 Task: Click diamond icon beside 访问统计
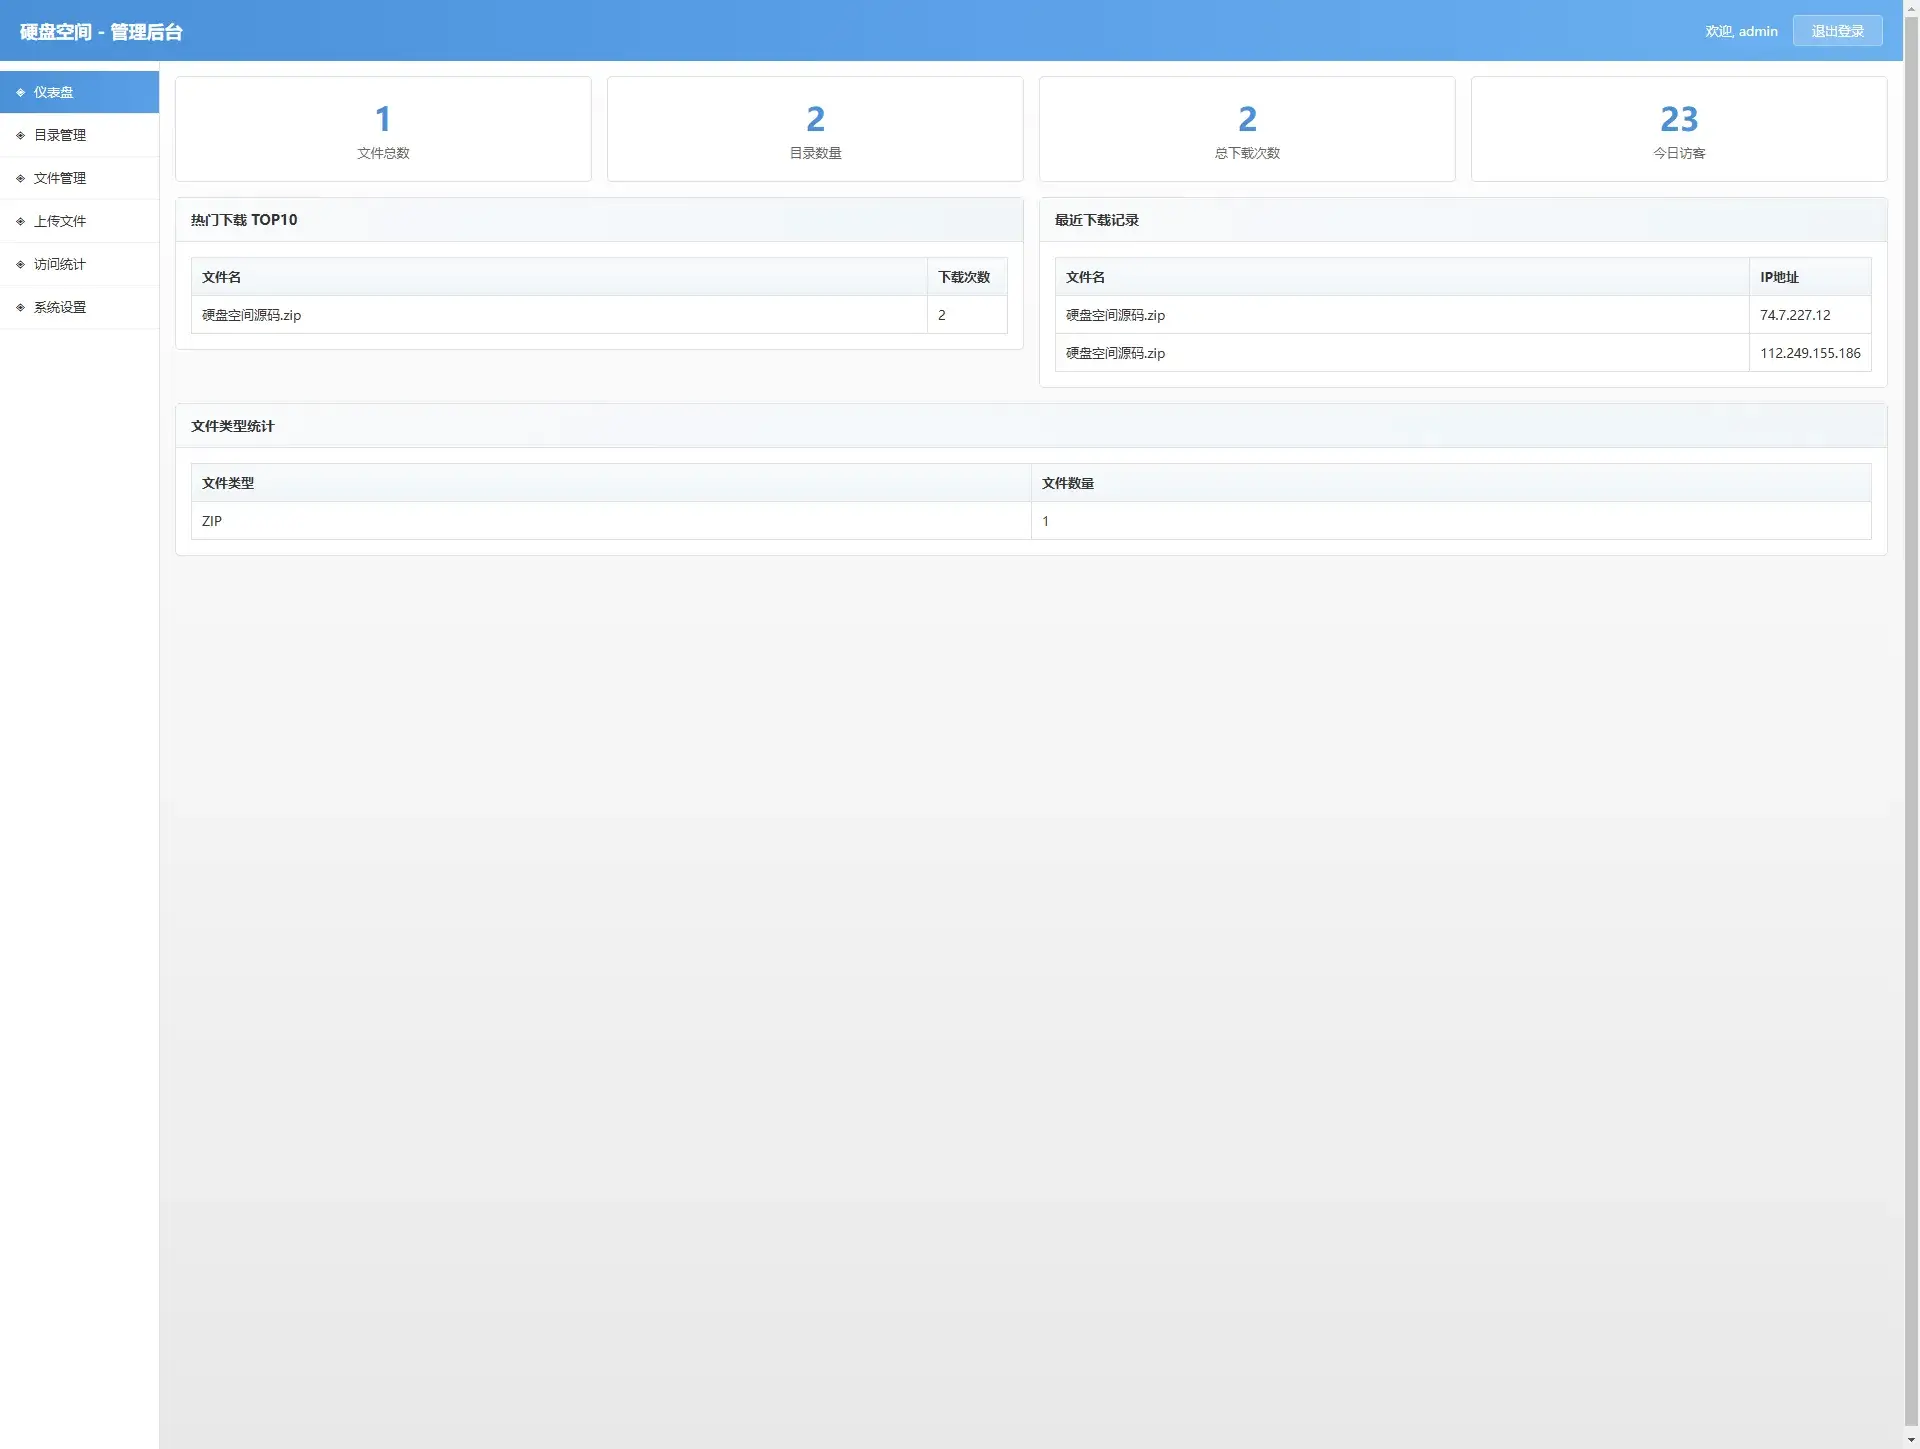click(20, 264)
